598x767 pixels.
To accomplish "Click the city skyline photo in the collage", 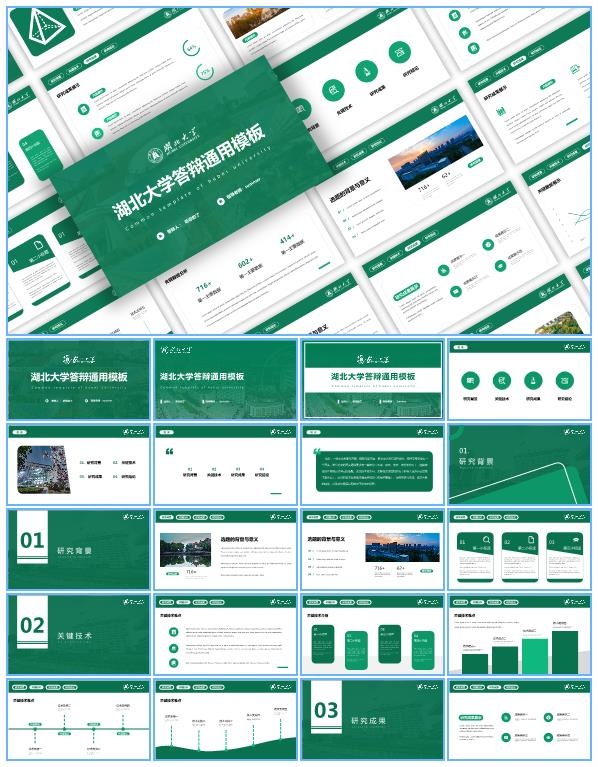I will [x=436, y=152].
